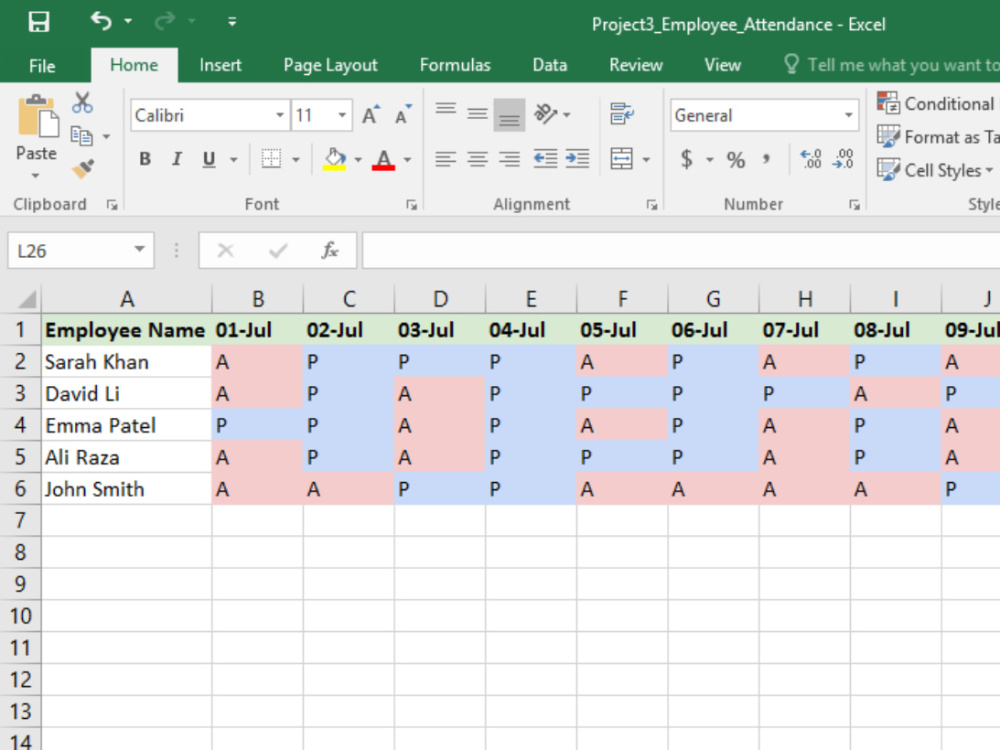Open the Merge & Center dropdown arrow

pyautogui.click(x=646, y=159)
